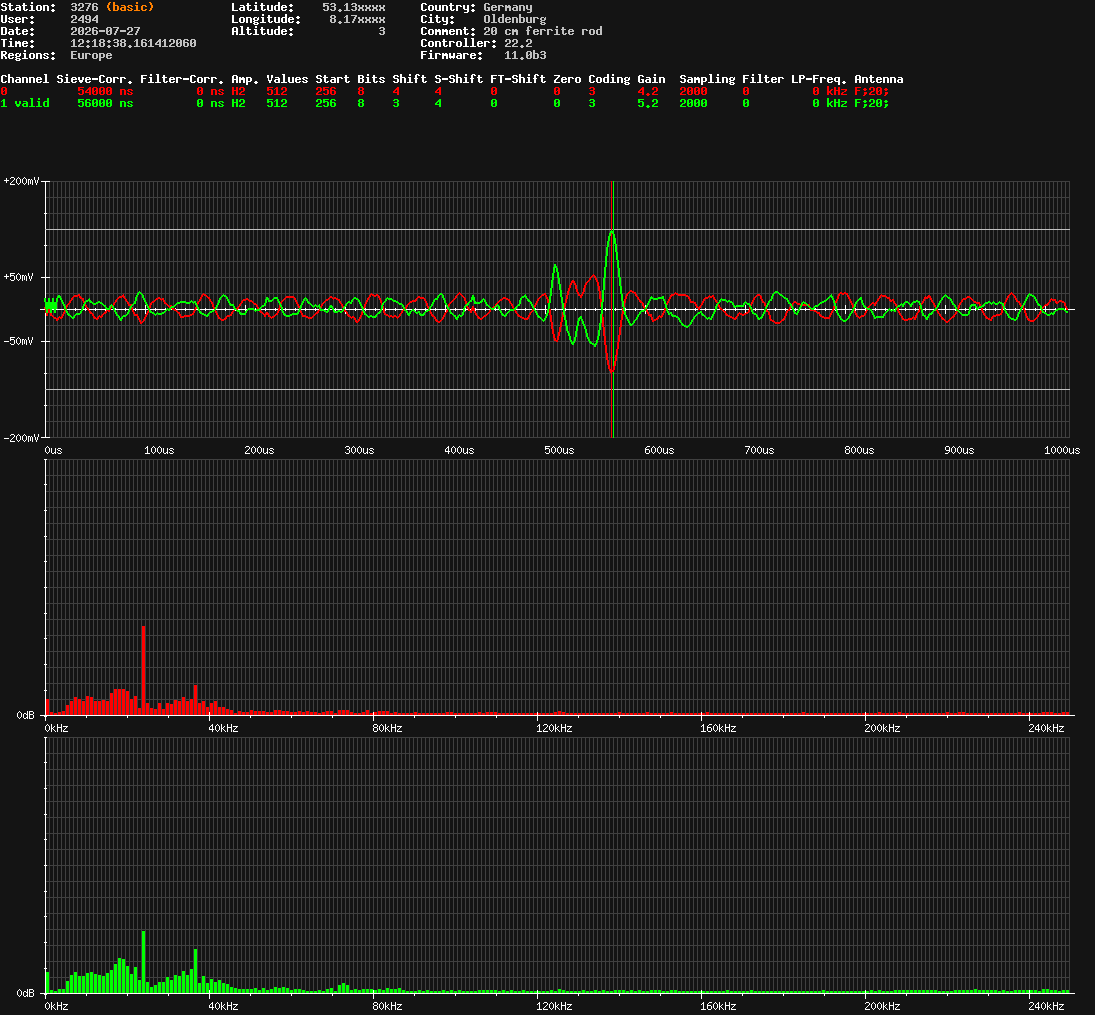The height and width of the screenshot is (1015, 1095).
Task: Select the green "1 valid" channel entry
Action: click(24, 103)
